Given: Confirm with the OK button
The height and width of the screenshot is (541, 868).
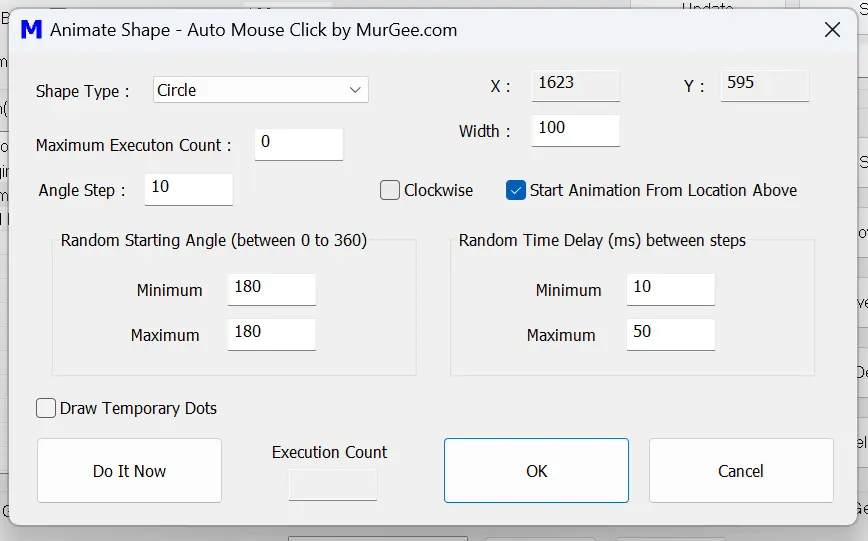Looking at the screenshot, I should click(536, 471).
